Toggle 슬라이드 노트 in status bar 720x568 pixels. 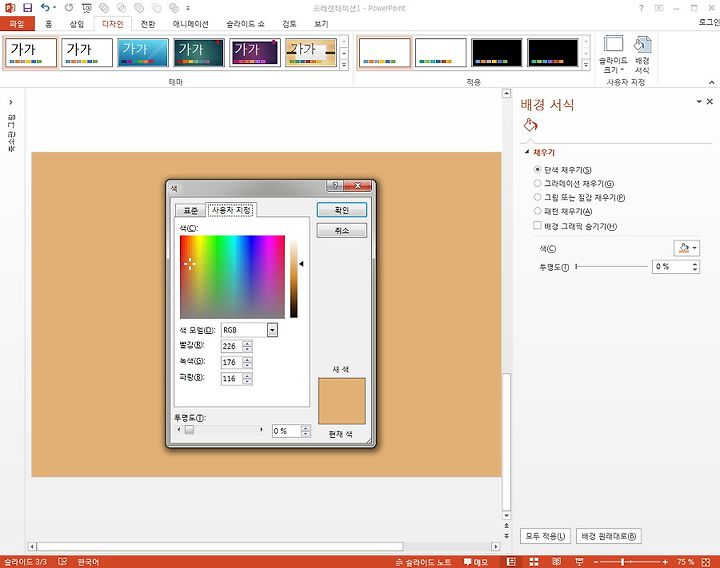pos(423,562)
